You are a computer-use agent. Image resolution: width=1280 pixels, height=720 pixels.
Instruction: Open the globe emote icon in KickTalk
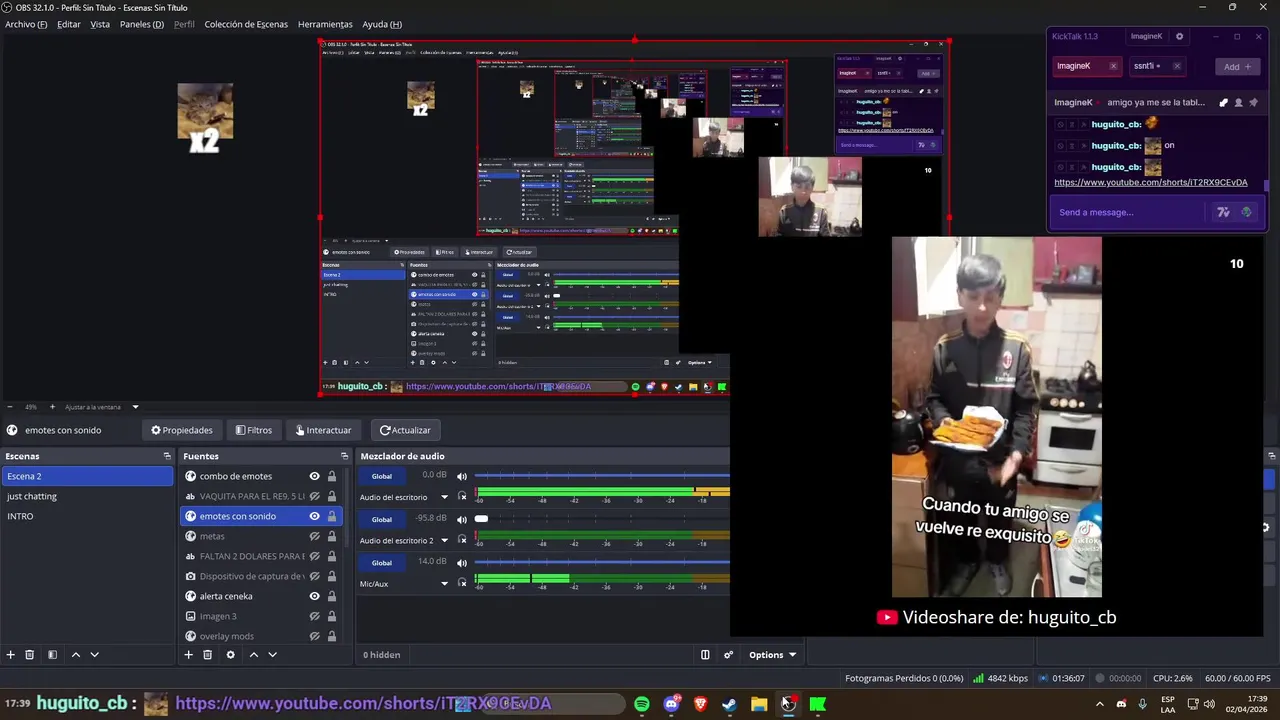coord(1246,212)
